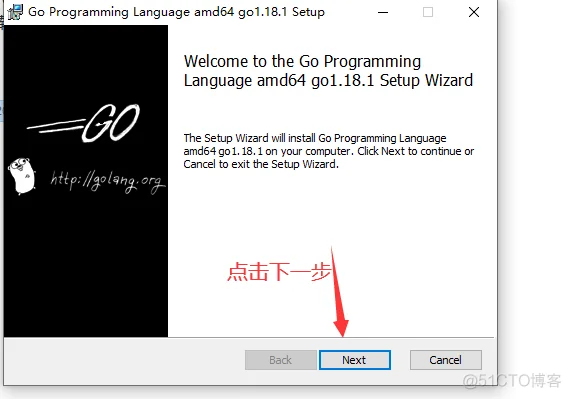Close the Go Setup window

coord(474,12)
